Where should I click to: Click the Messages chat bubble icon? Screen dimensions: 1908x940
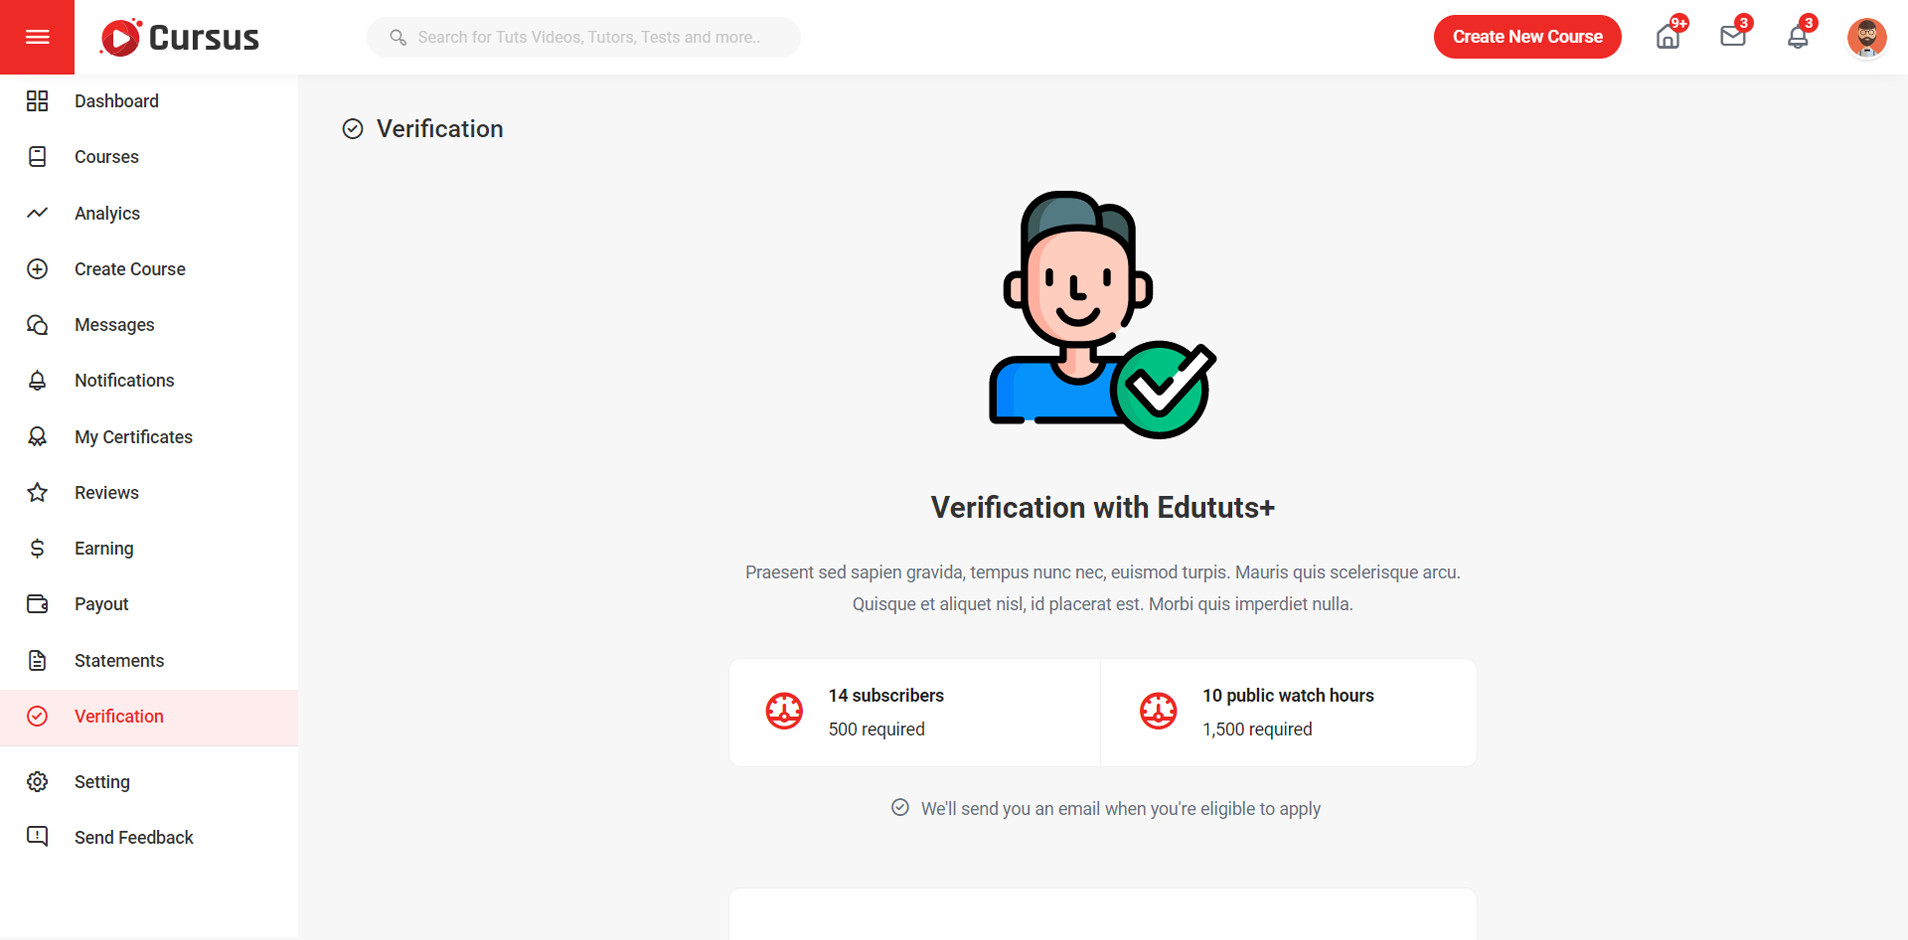click(x=37, y=325)
